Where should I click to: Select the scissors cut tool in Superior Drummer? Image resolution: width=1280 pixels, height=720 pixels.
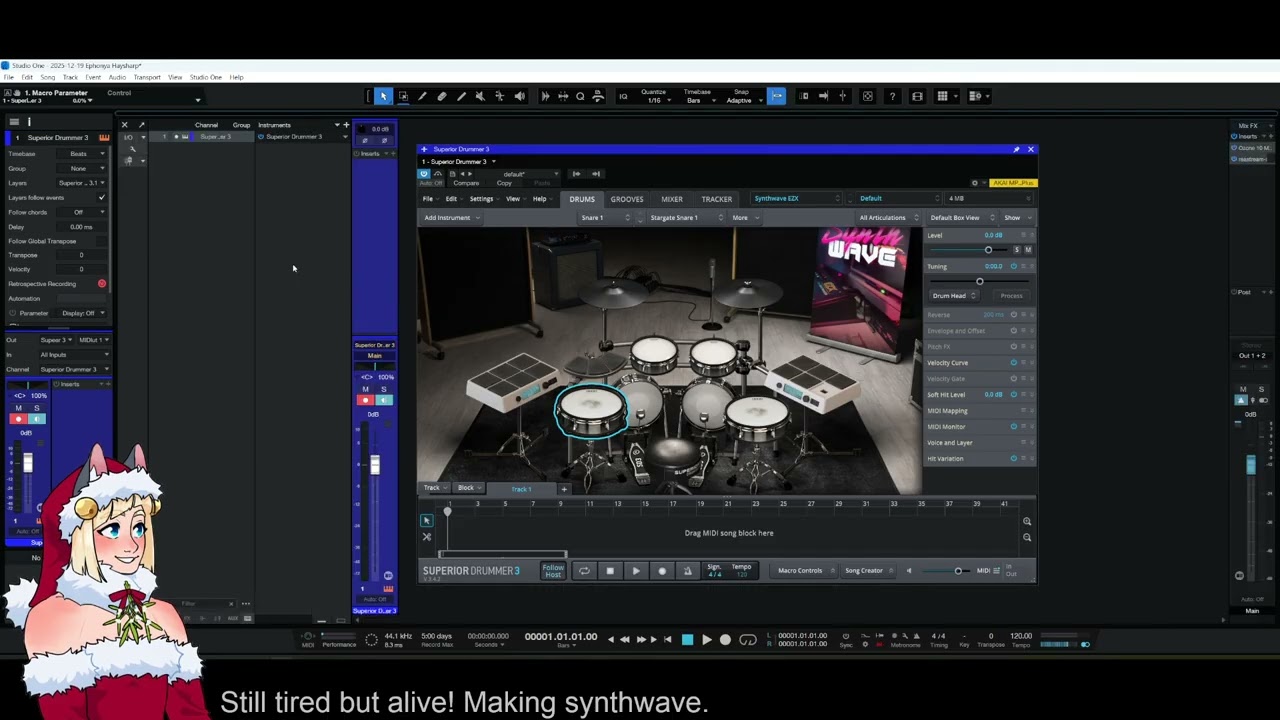pos(426,537)
